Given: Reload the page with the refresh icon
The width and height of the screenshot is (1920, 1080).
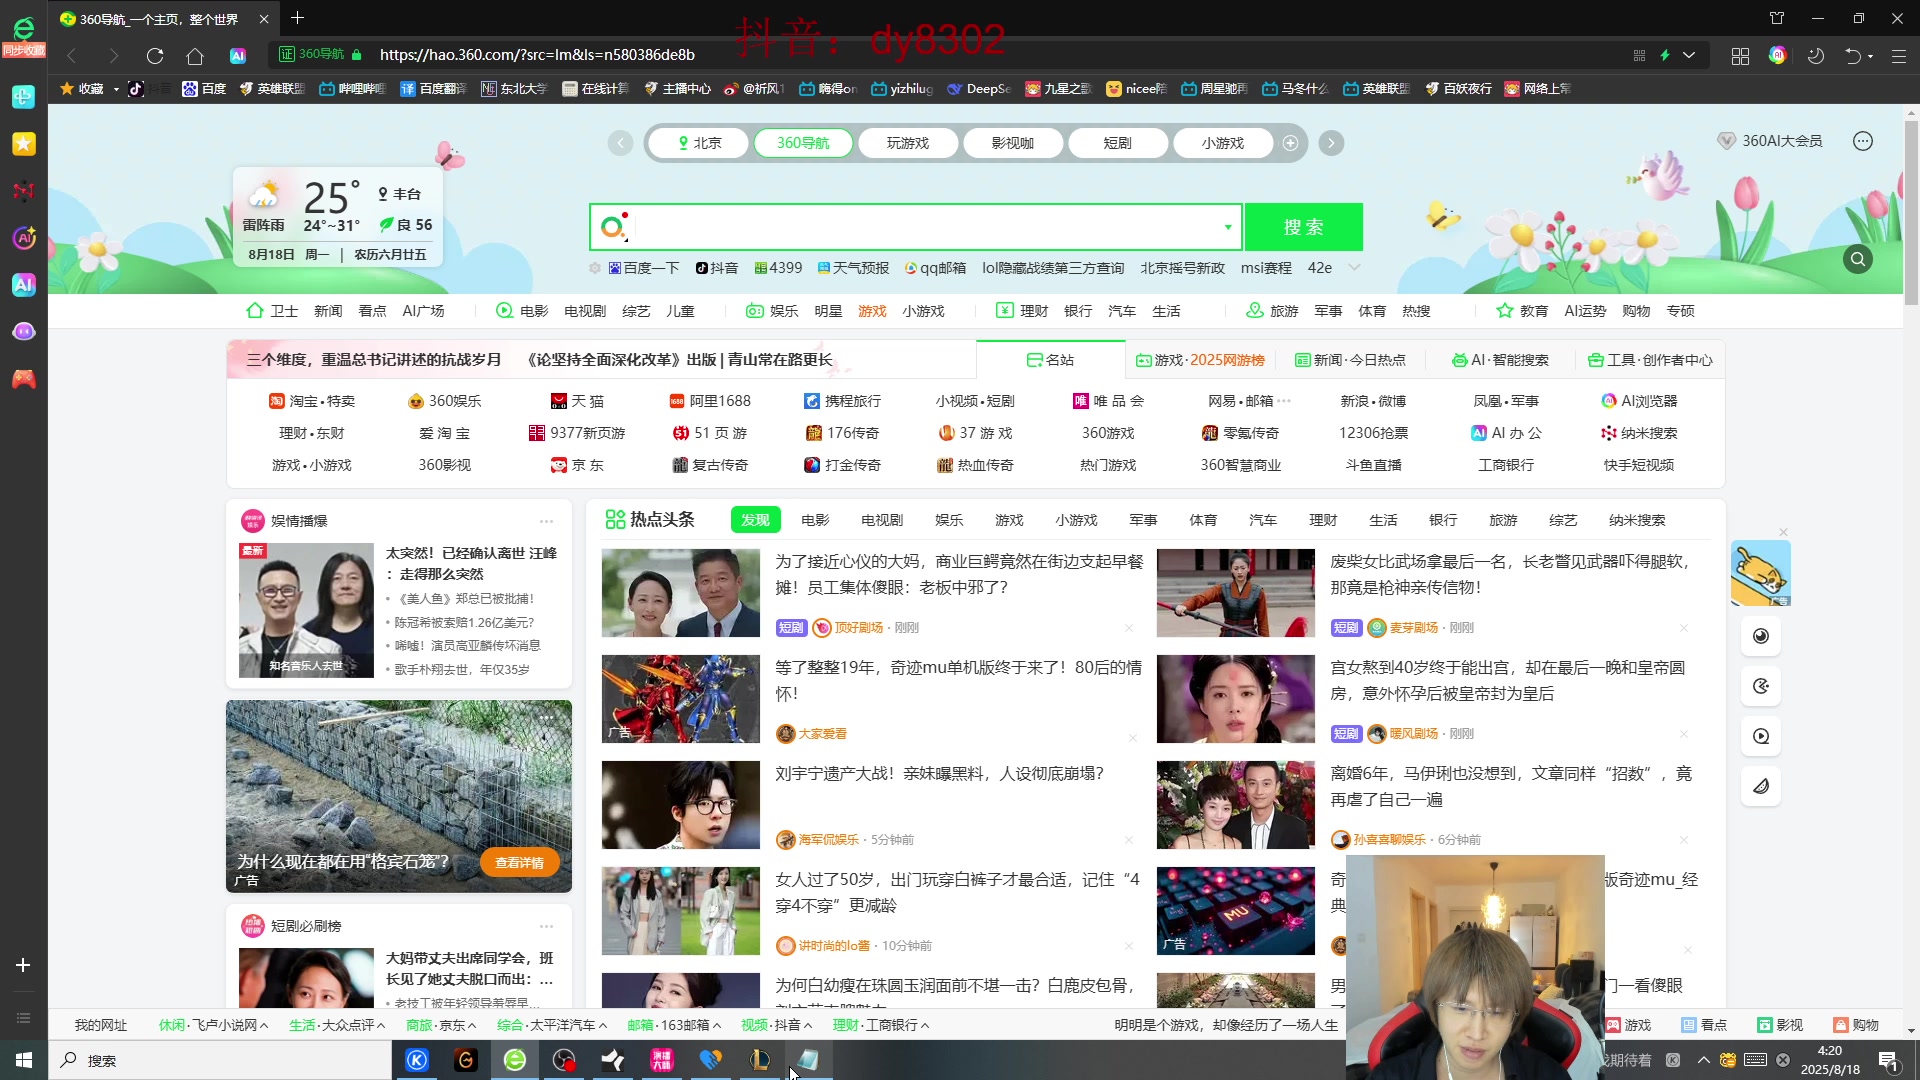Looking at the screenshot, I should tap(154, 55).
